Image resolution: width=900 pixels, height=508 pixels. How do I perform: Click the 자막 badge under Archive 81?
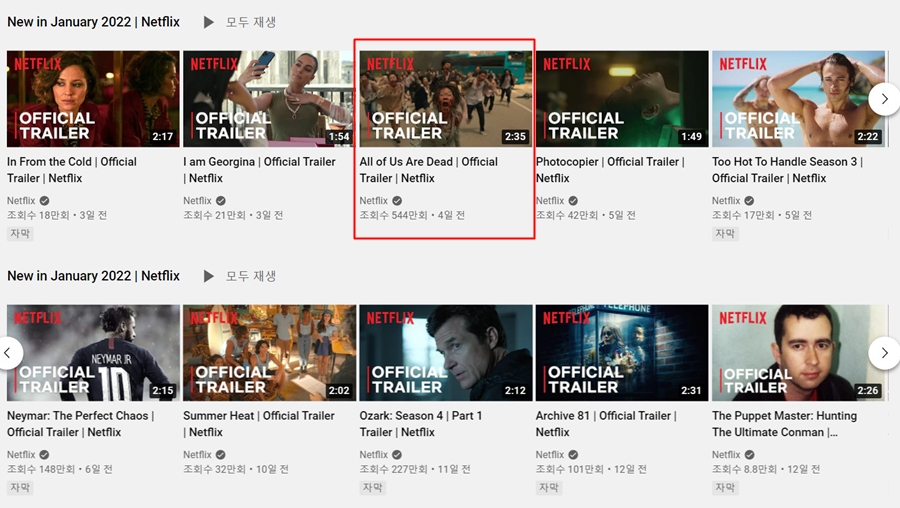(549, 488)
